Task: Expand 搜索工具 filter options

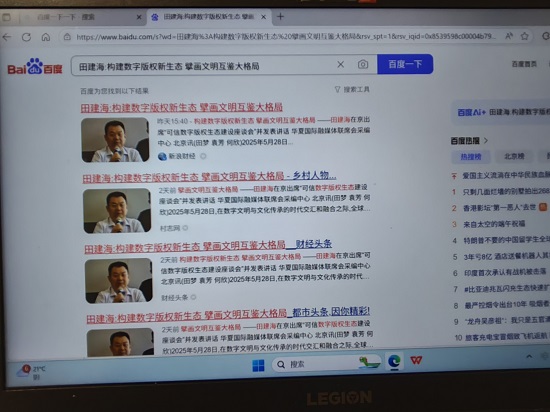Action: [x=352, y=90]
